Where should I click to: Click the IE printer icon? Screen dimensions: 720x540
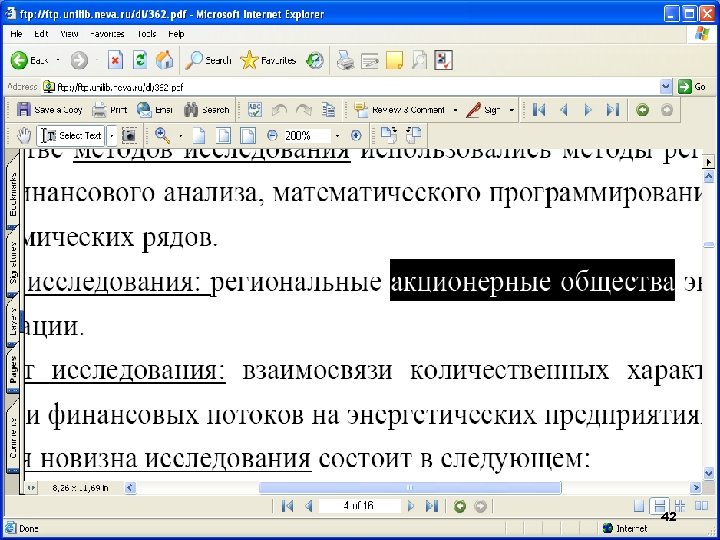click(345, 60)
